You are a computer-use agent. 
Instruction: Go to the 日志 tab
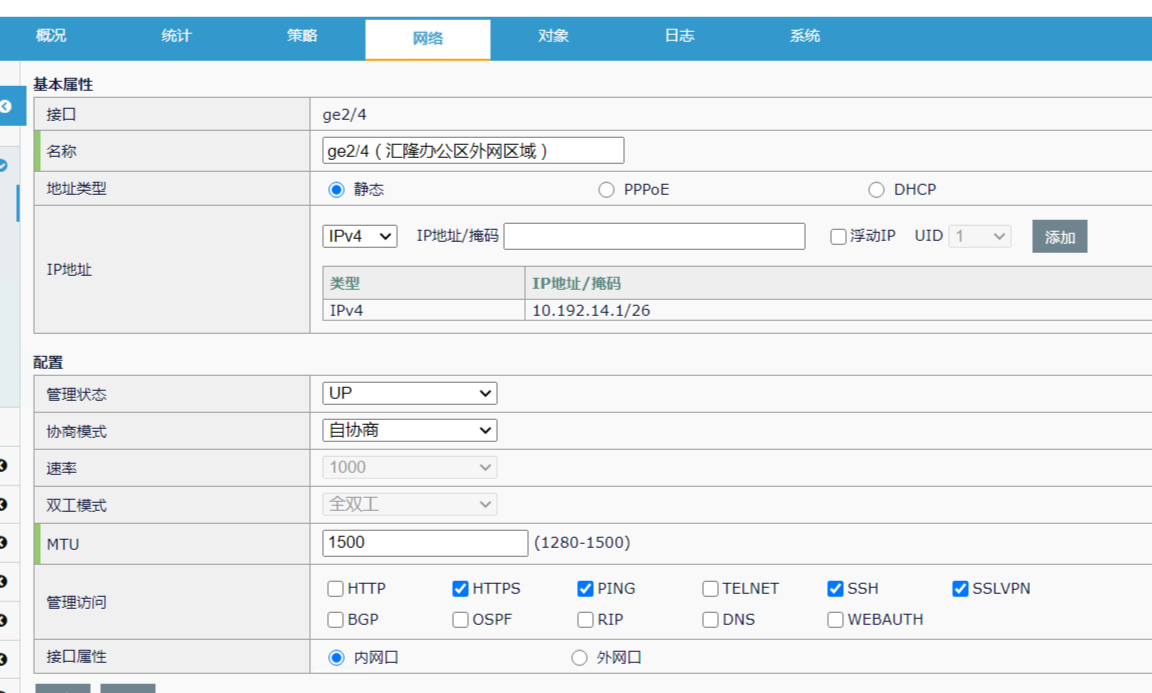click(679, 37)
